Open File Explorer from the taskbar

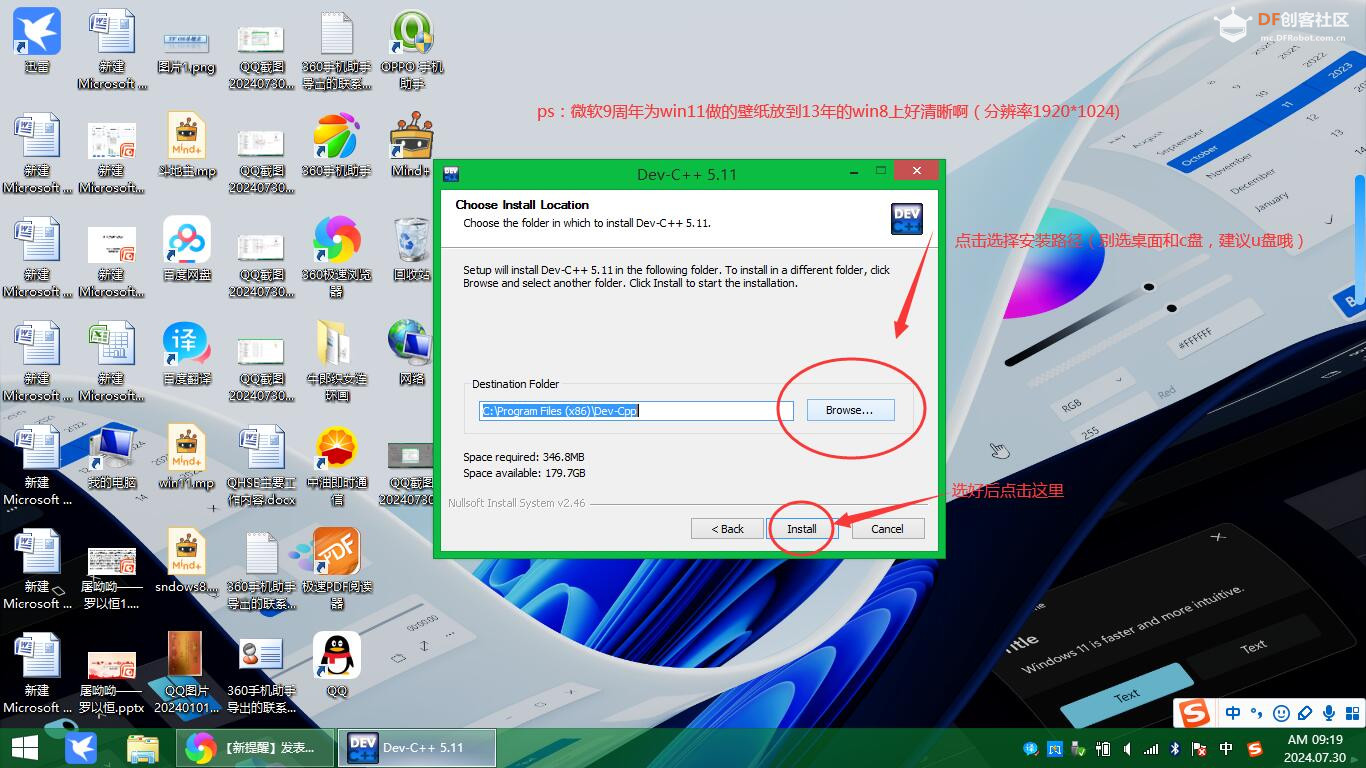143,748
